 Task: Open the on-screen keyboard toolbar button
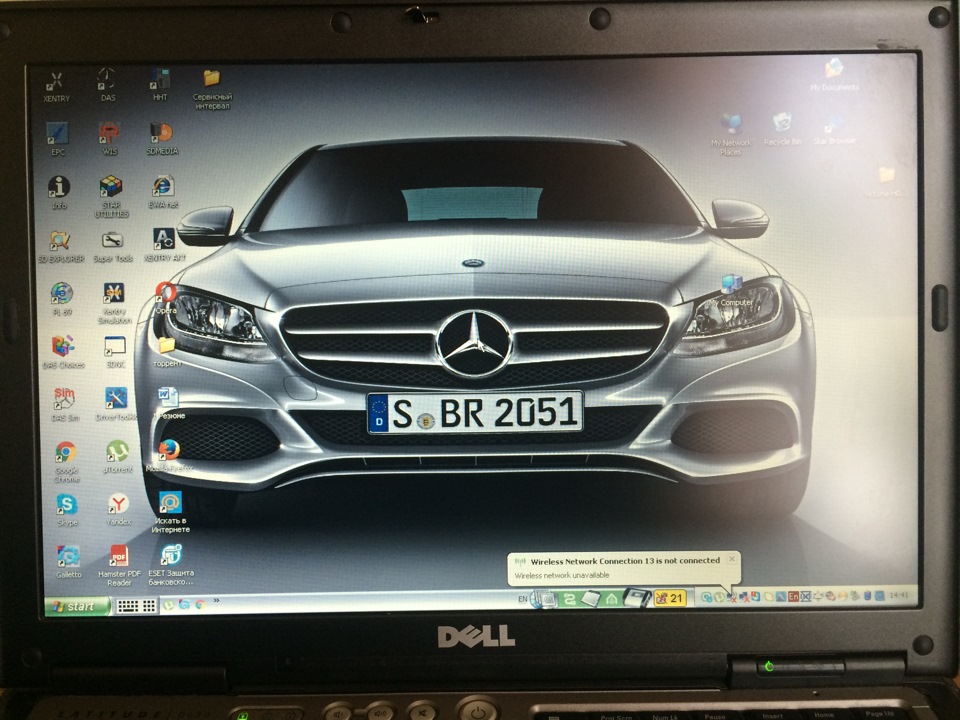pyautogui.click(x=136, y=606)
